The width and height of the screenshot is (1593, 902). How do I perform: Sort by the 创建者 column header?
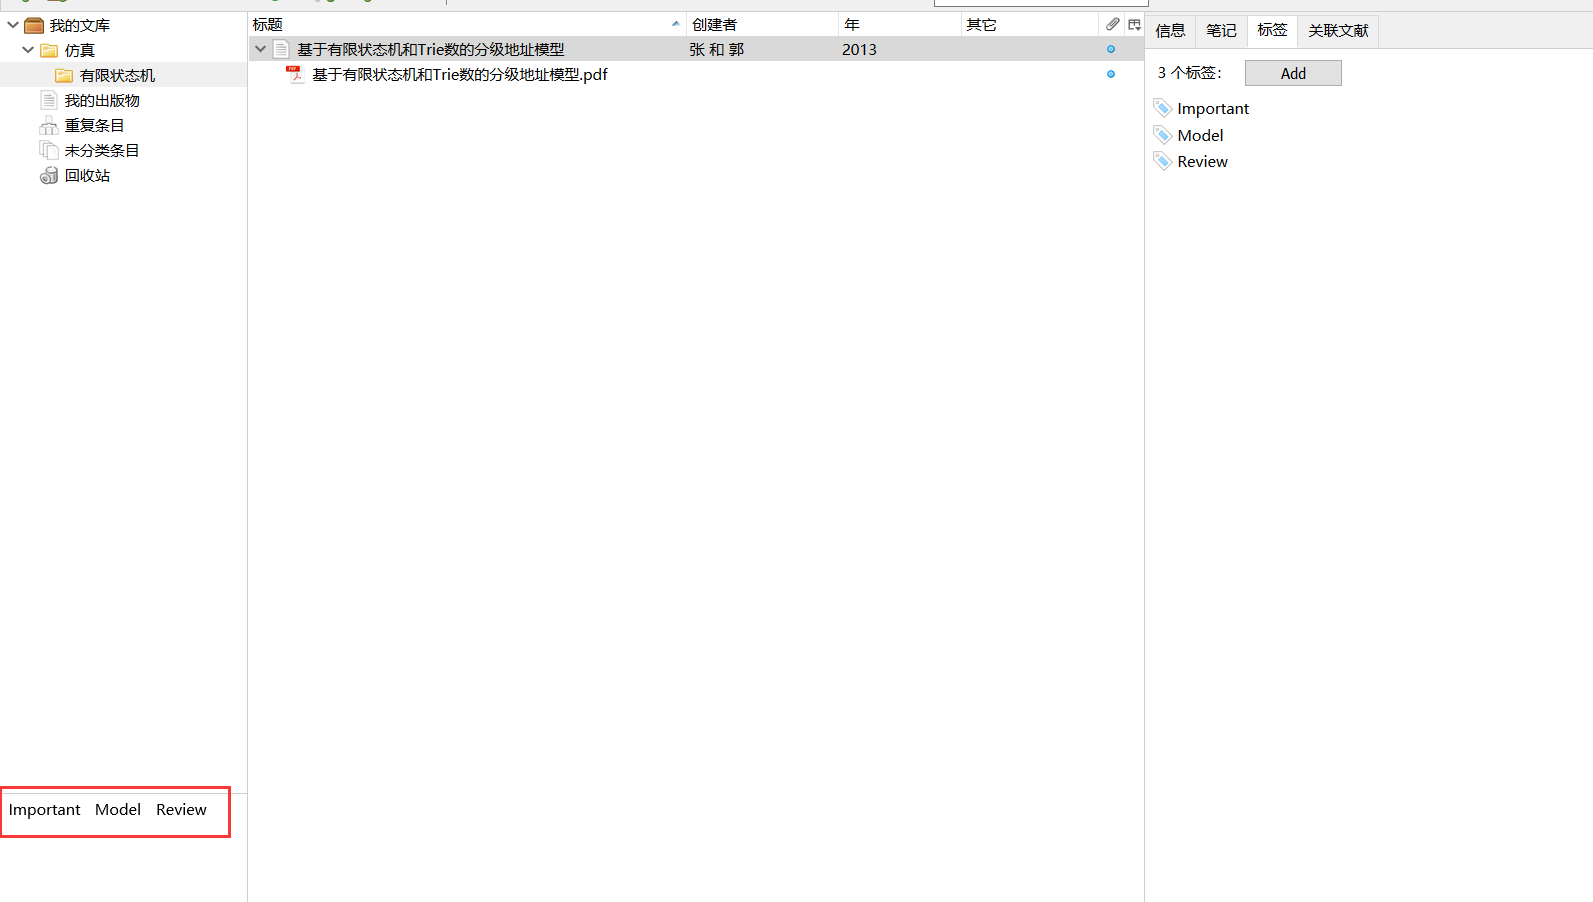tap(762, 24)
